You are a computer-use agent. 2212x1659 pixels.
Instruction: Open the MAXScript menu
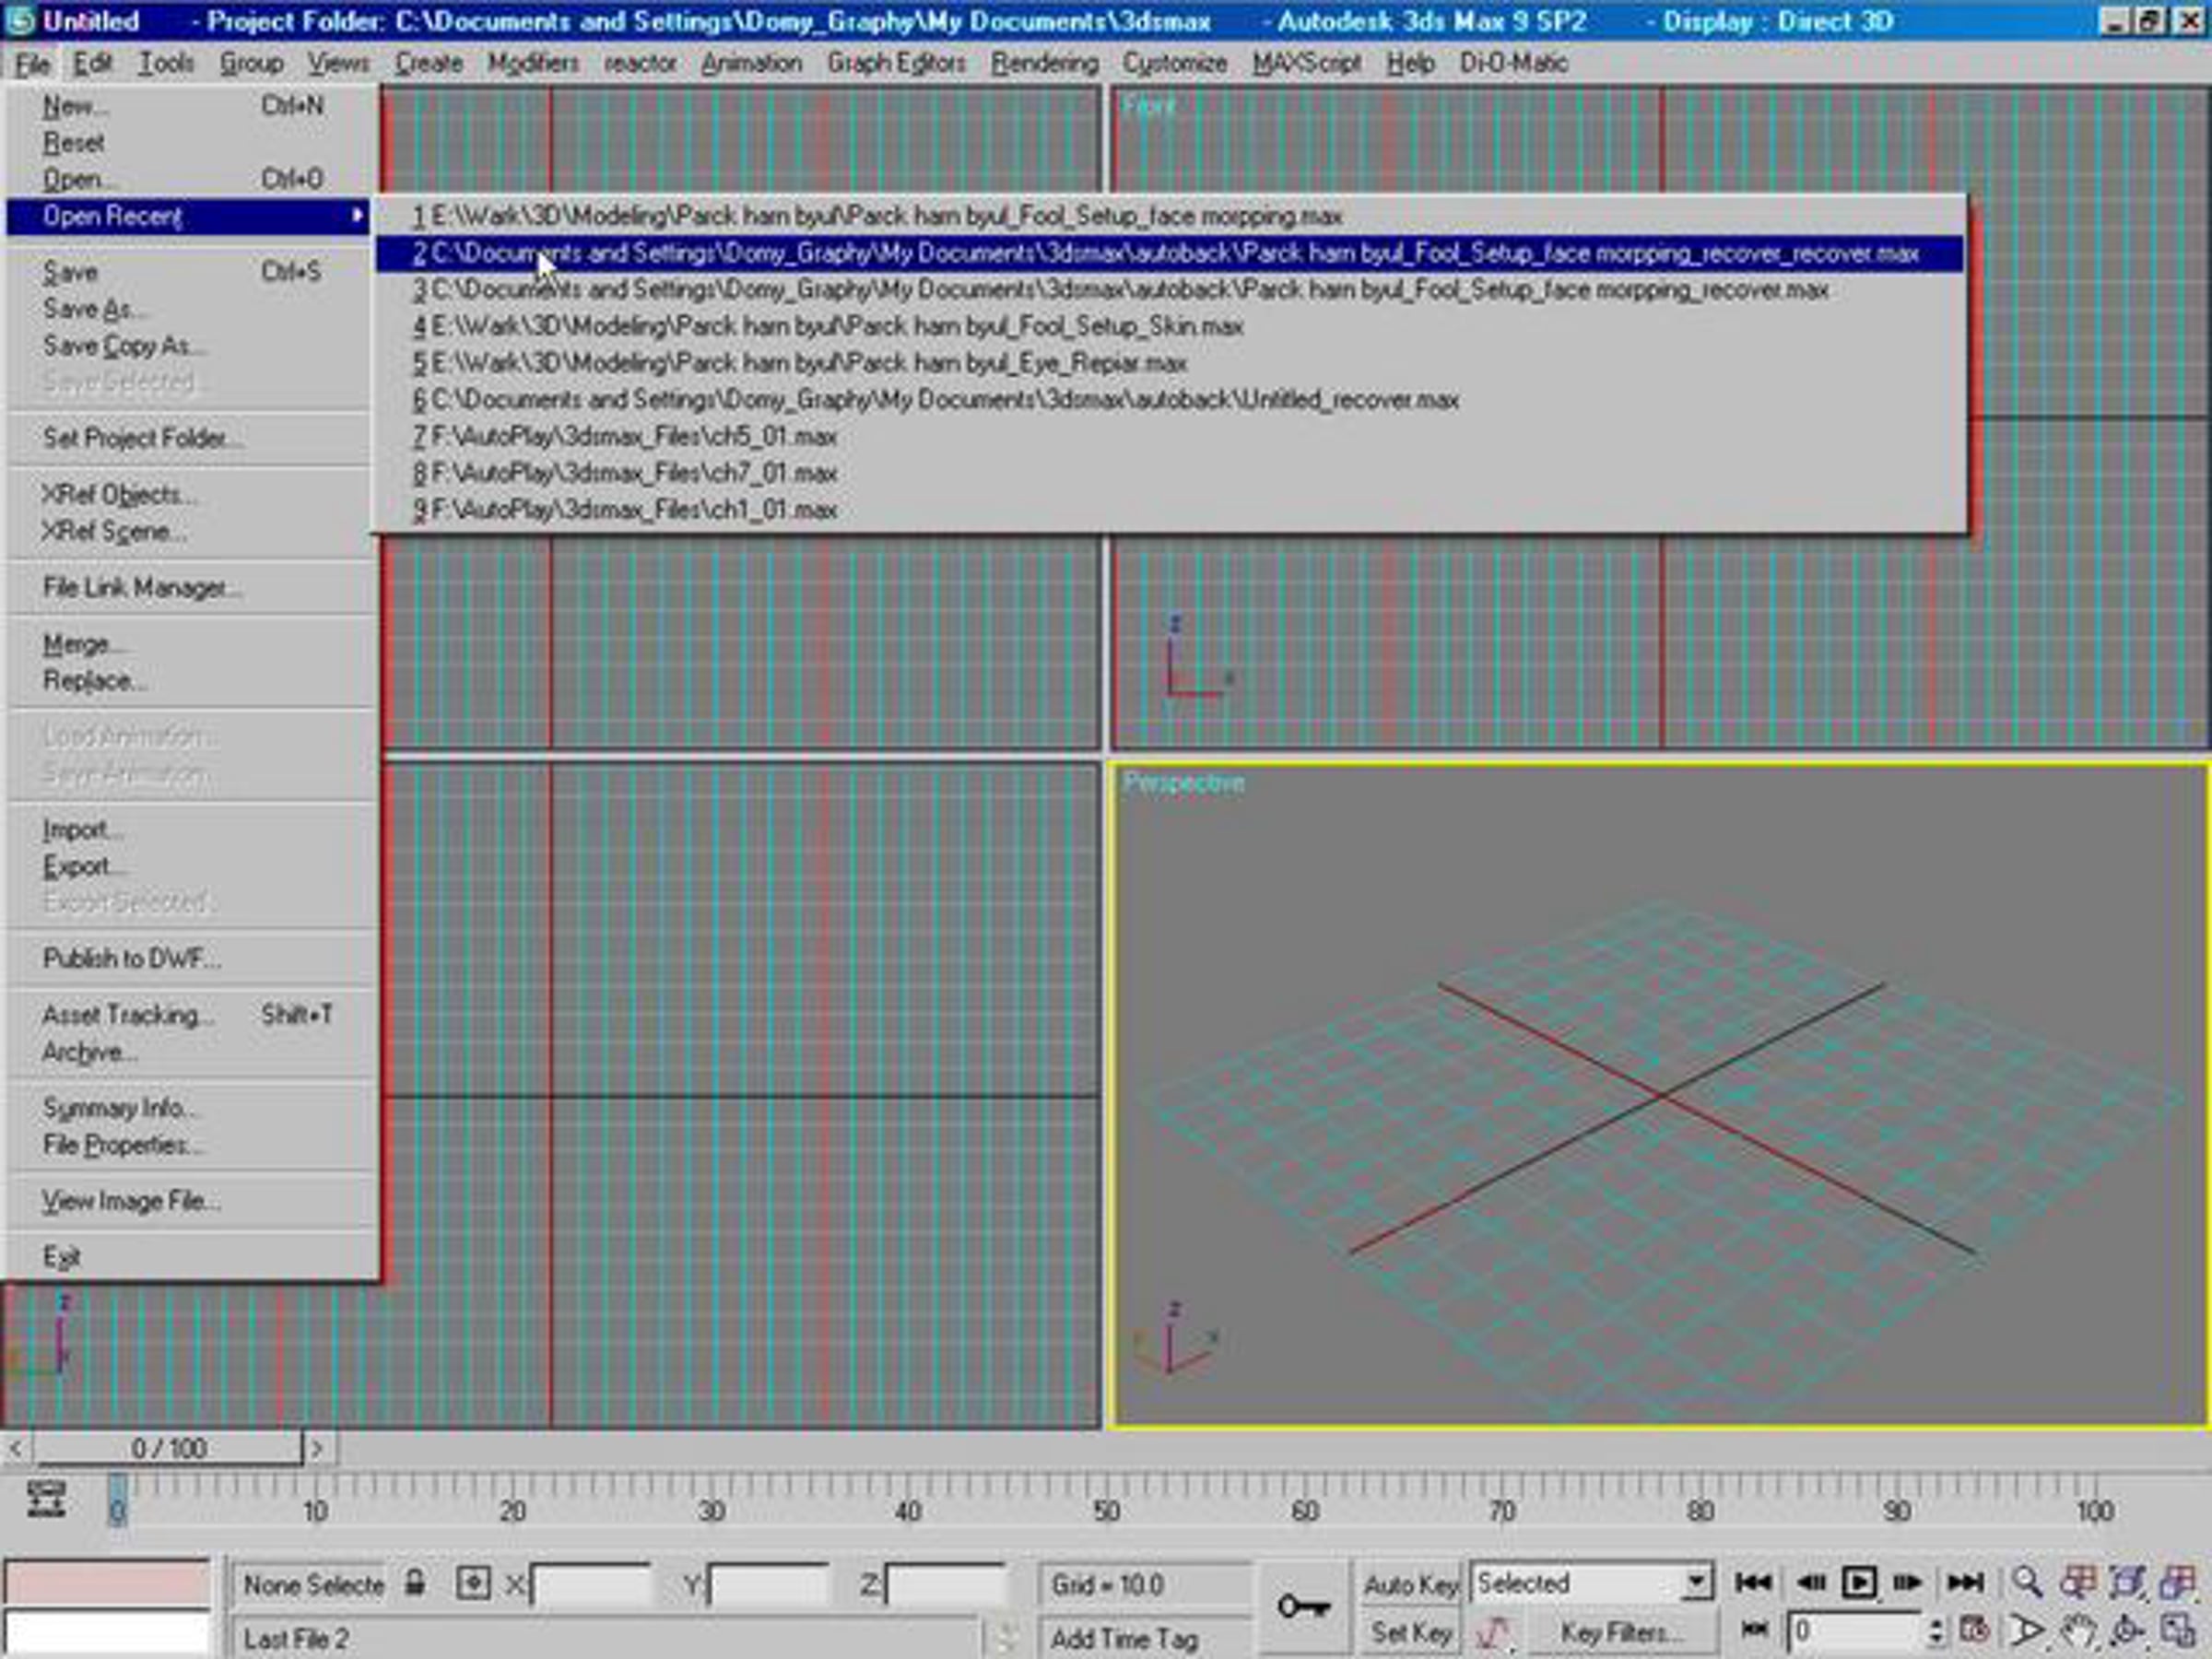tap(1306, 63)
